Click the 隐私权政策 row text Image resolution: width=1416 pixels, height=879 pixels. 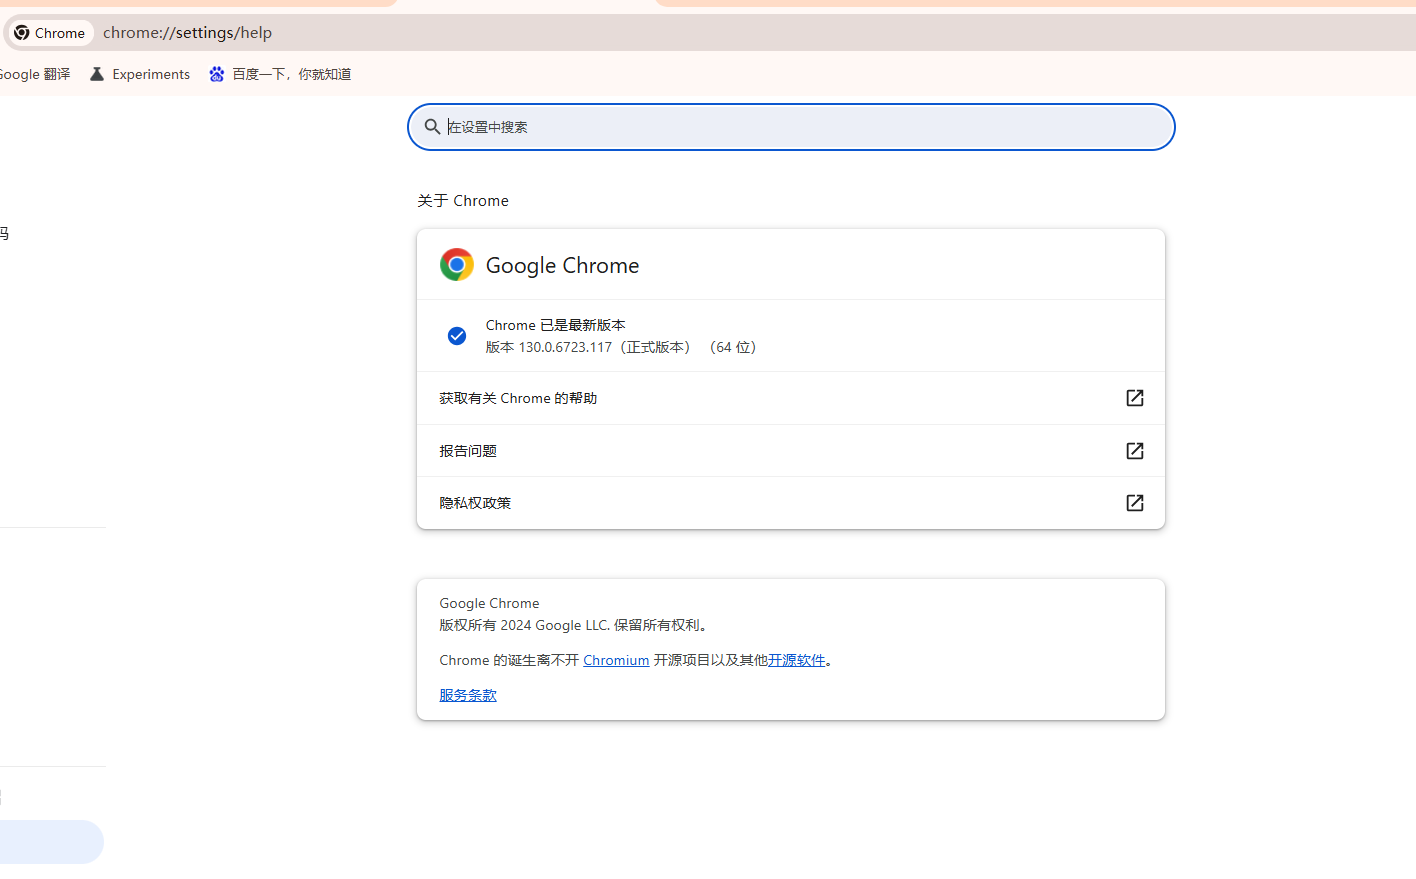pos(475,503)
